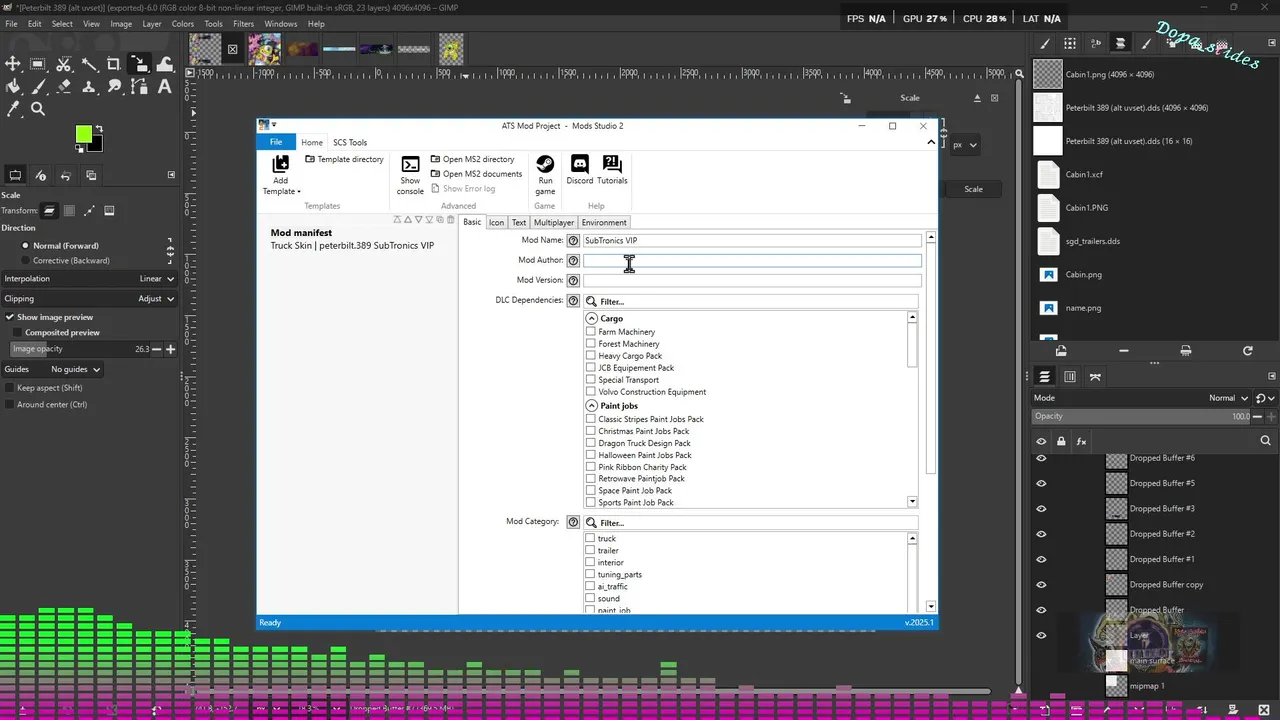1280x720 pixels.
Task: Click help icon next to Mod Name
Action: click(x=573, y=241)
